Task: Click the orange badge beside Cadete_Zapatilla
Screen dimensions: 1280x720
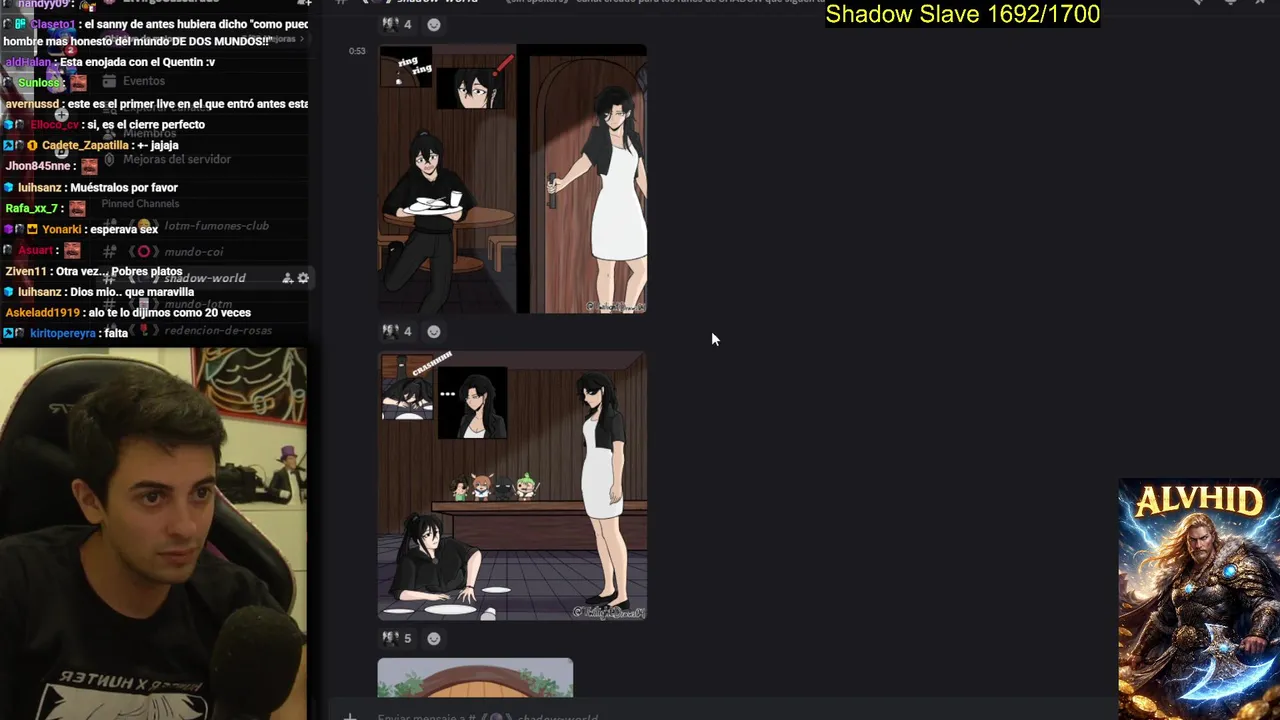Action: (x=33, y=145)
